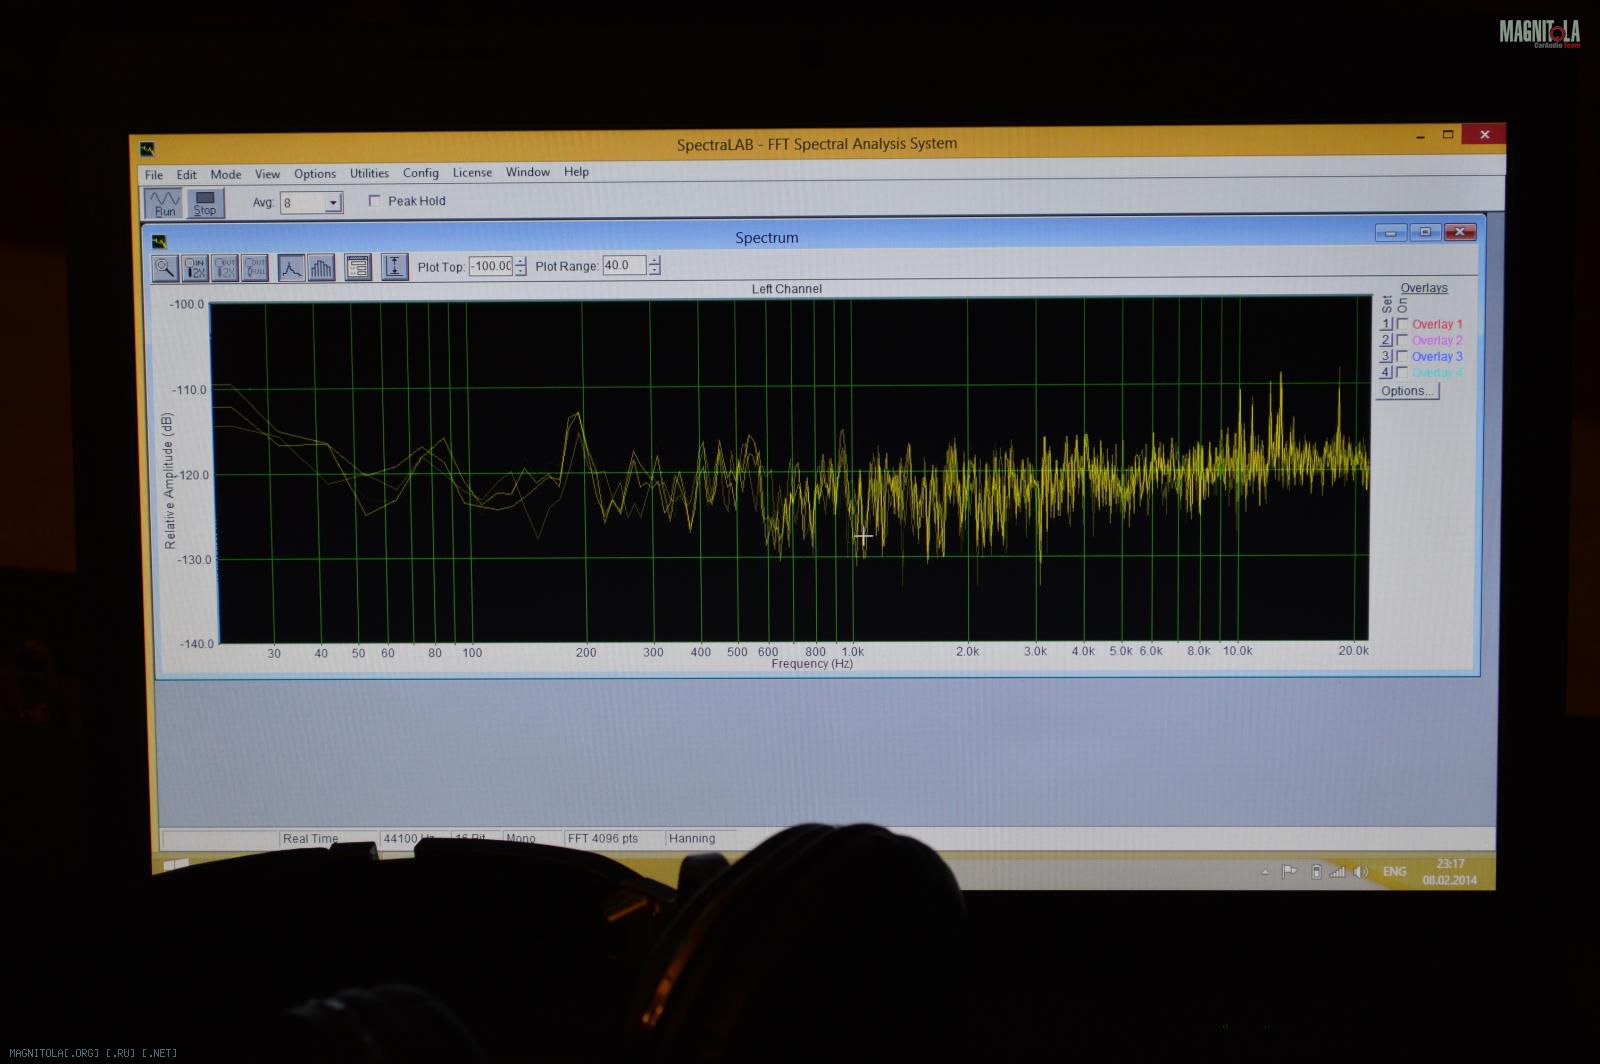Enable the Peak Hold checkbox
The width and height of the screenshot is (1600, 1064).
point(375,201)
